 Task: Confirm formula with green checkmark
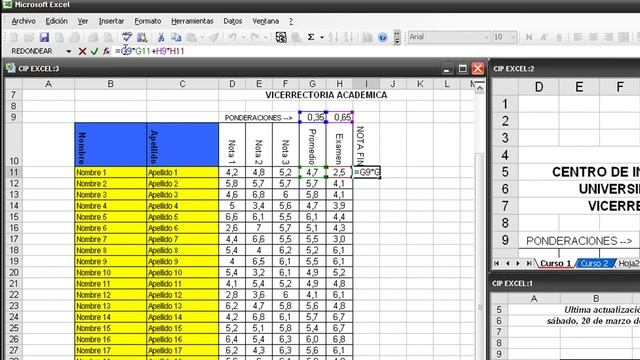pos(94,51)
